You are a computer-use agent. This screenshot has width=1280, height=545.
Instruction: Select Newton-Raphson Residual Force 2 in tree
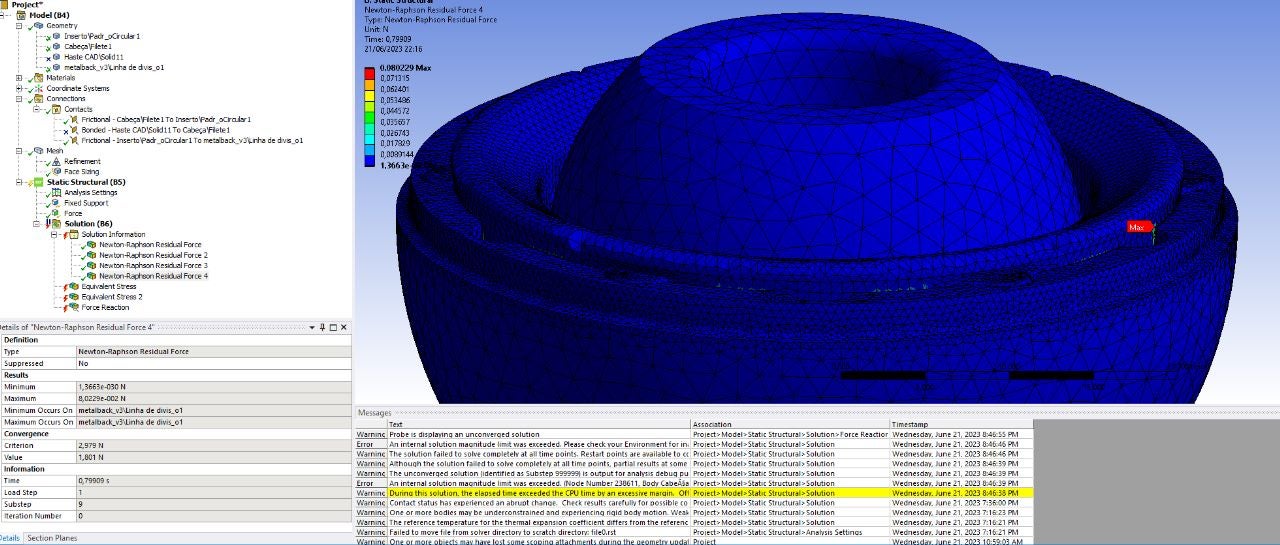(x=153, y=255)
